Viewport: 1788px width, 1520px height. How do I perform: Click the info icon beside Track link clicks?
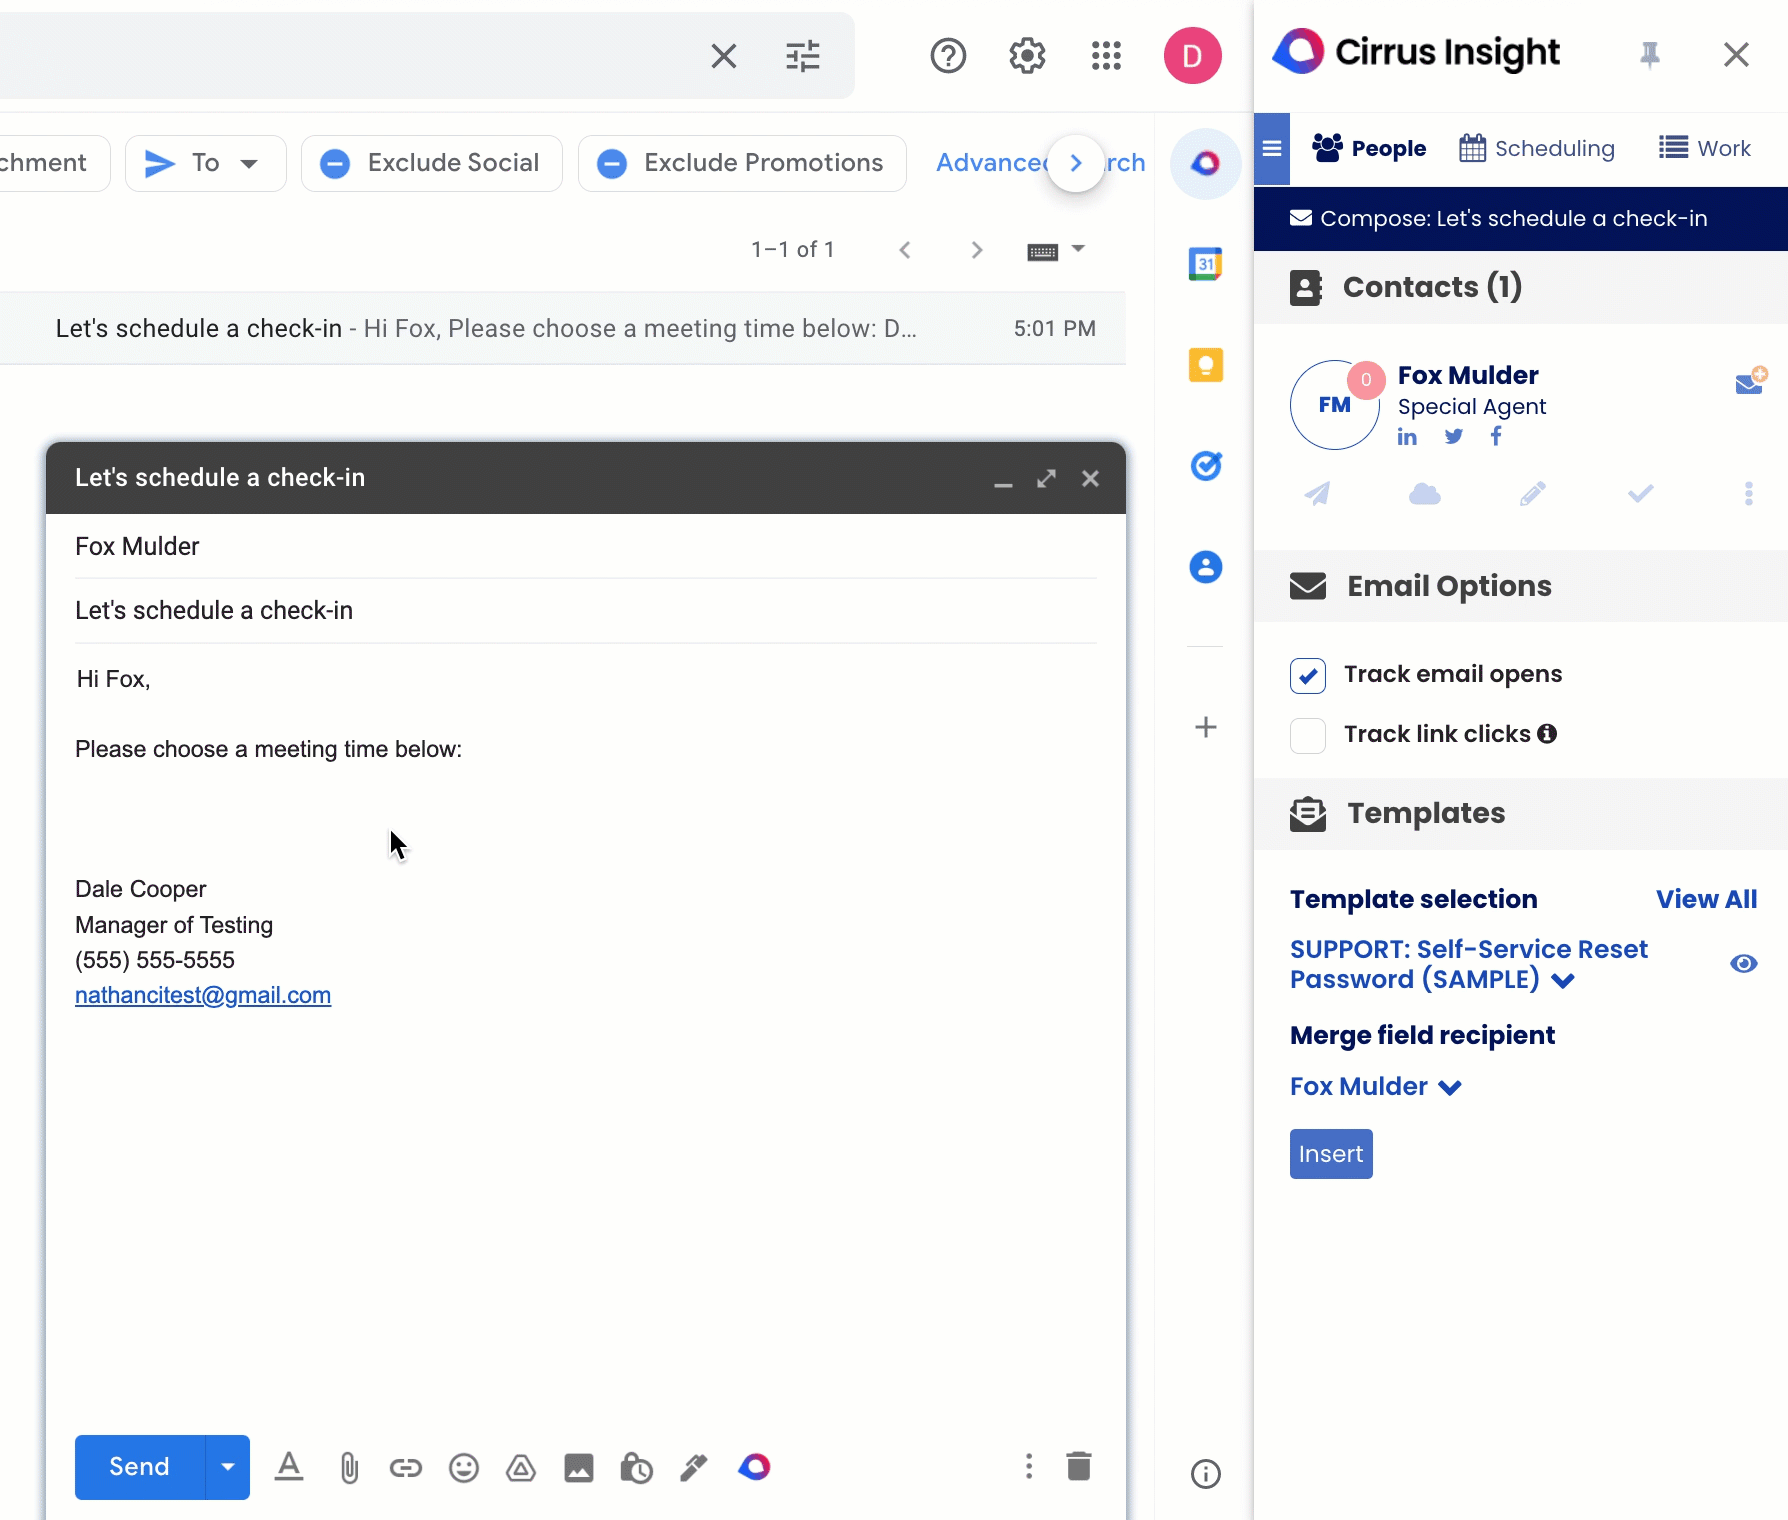(1547, 734)
